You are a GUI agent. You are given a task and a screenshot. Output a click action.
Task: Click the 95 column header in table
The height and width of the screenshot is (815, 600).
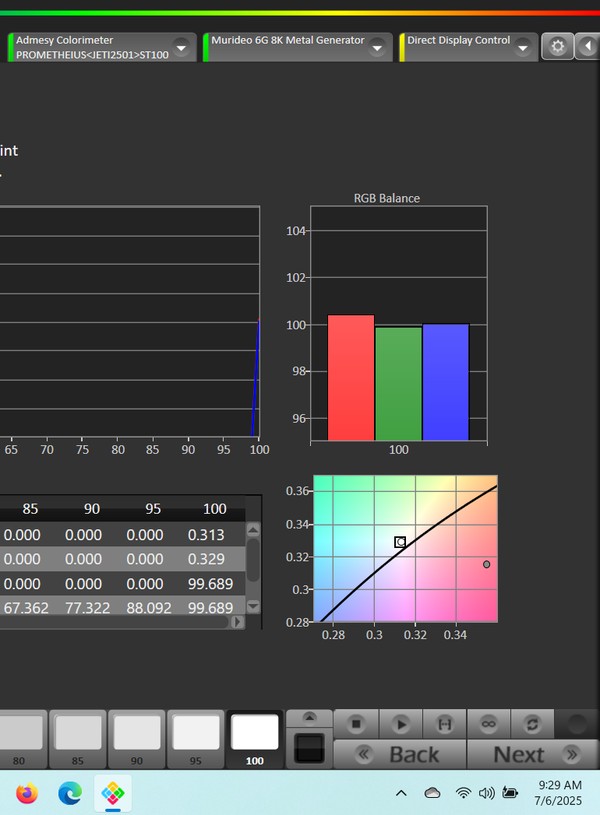click(153, 509)
